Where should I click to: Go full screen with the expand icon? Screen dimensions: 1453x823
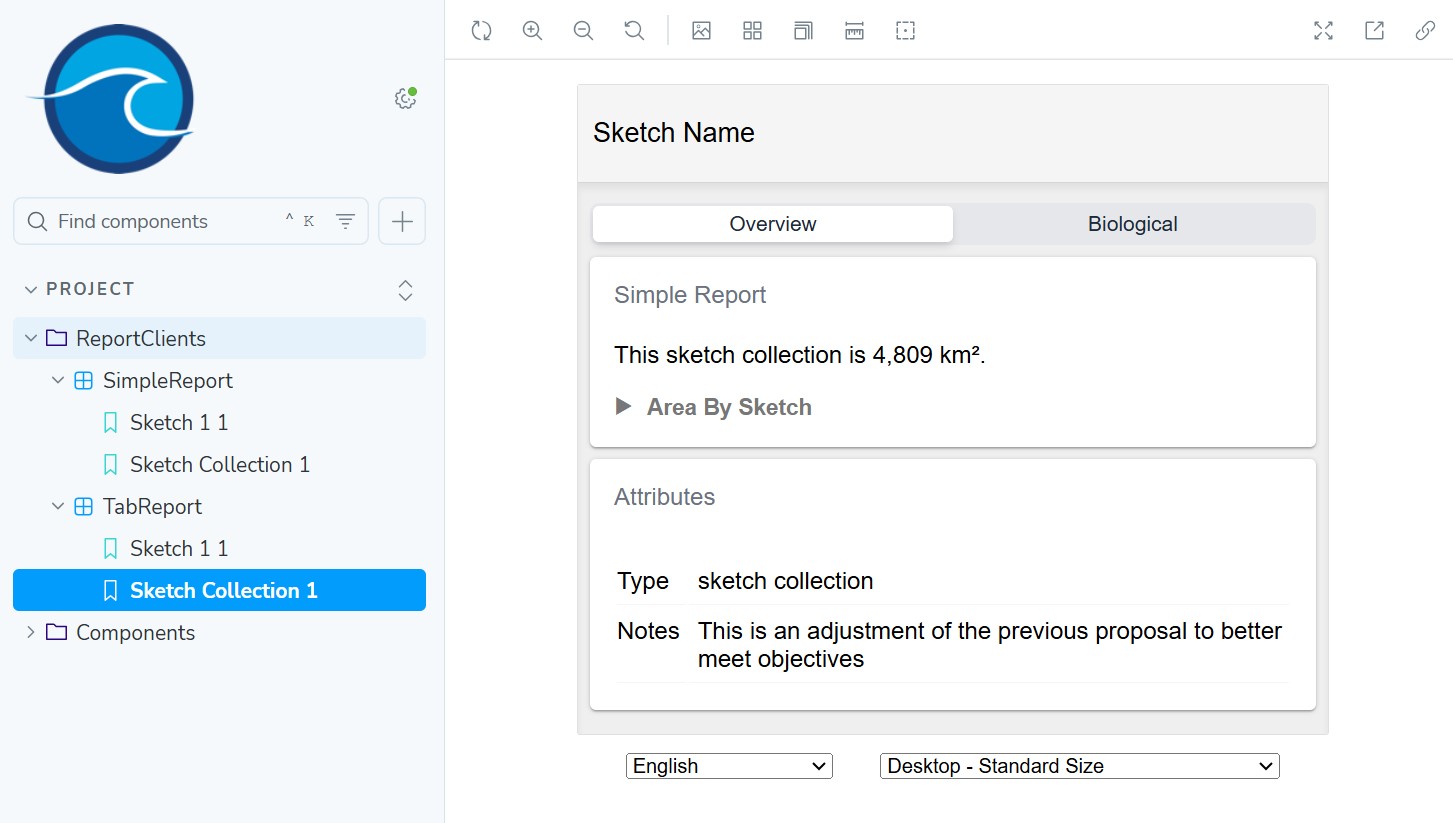[x=1323, y=30]
